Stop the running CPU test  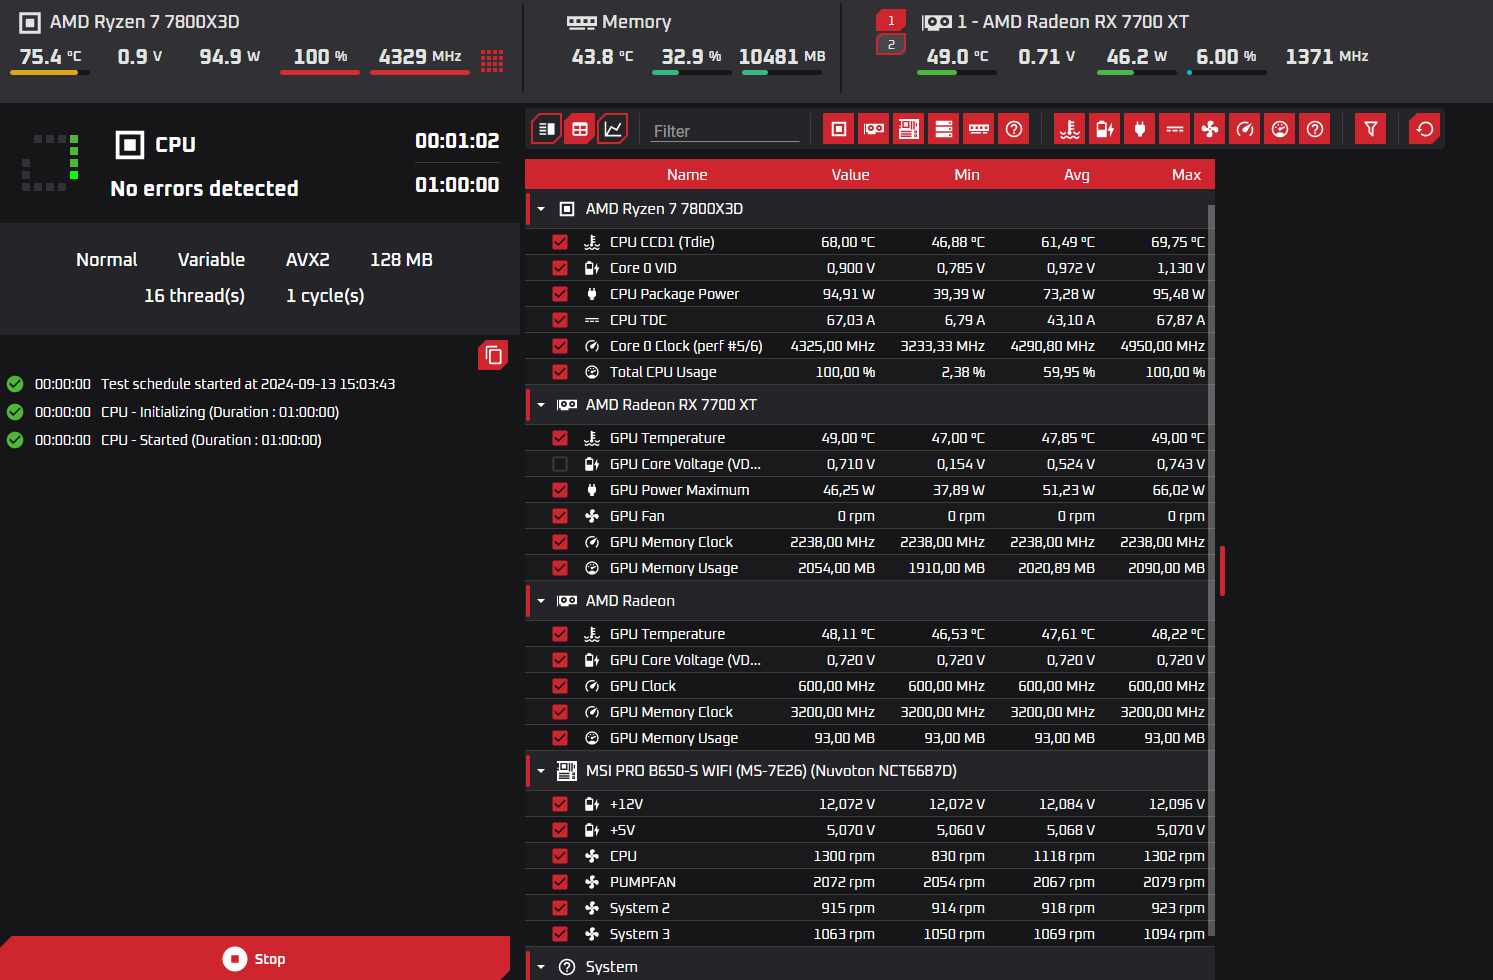(255, 959)
